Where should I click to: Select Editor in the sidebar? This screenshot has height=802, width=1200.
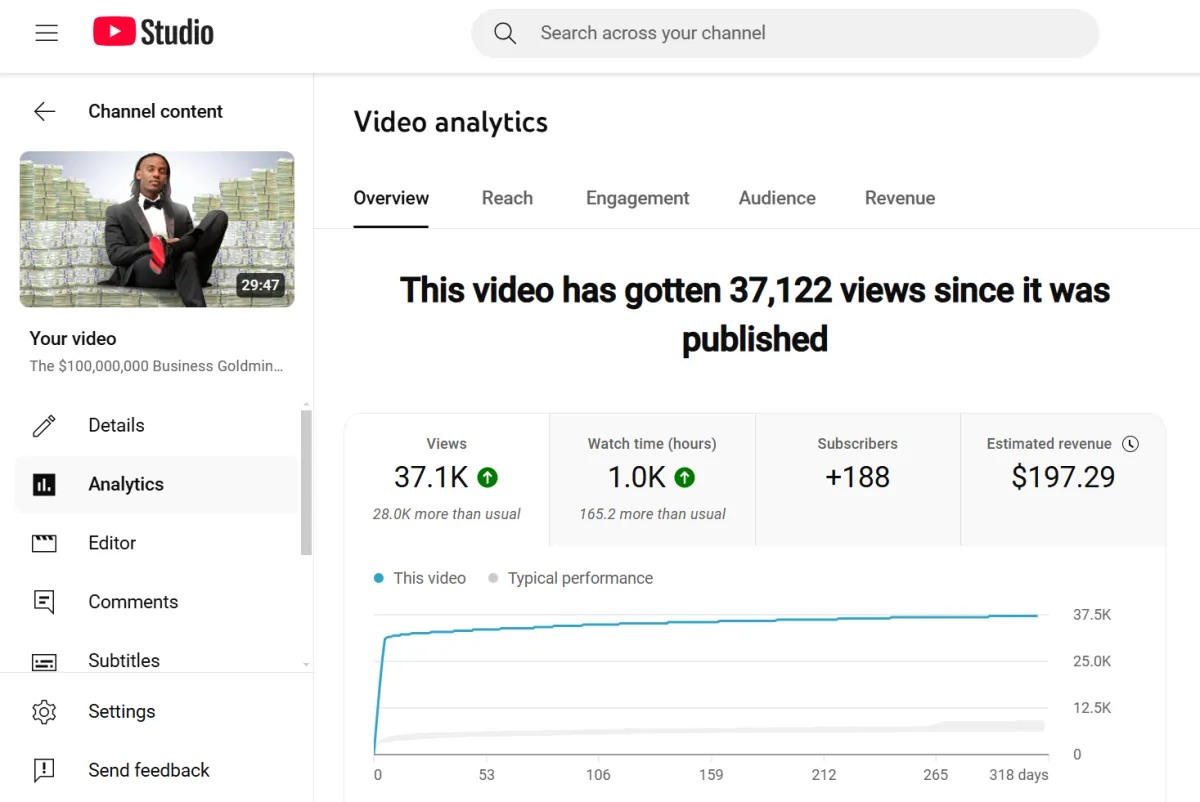coord(157,543)
